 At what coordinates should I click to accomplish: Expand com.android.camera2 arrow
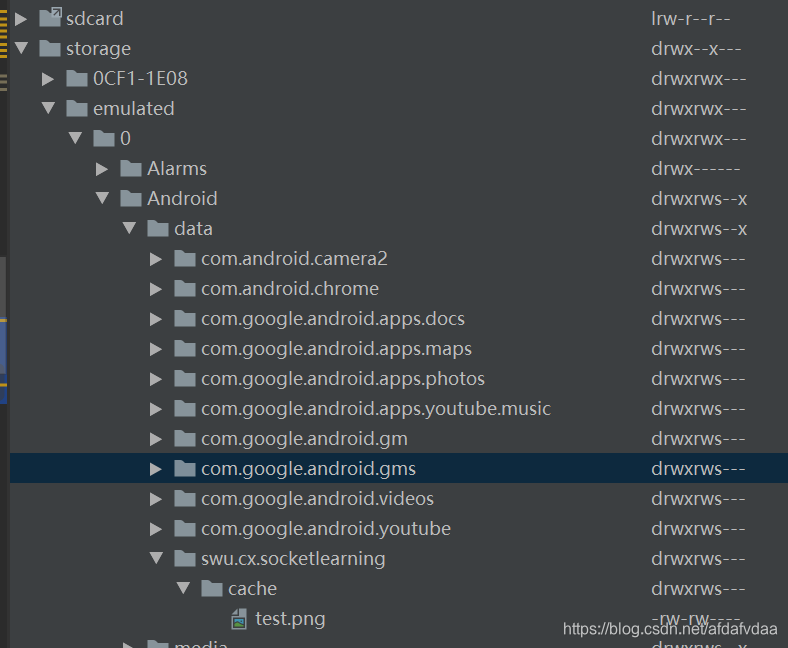coord(156,259)
